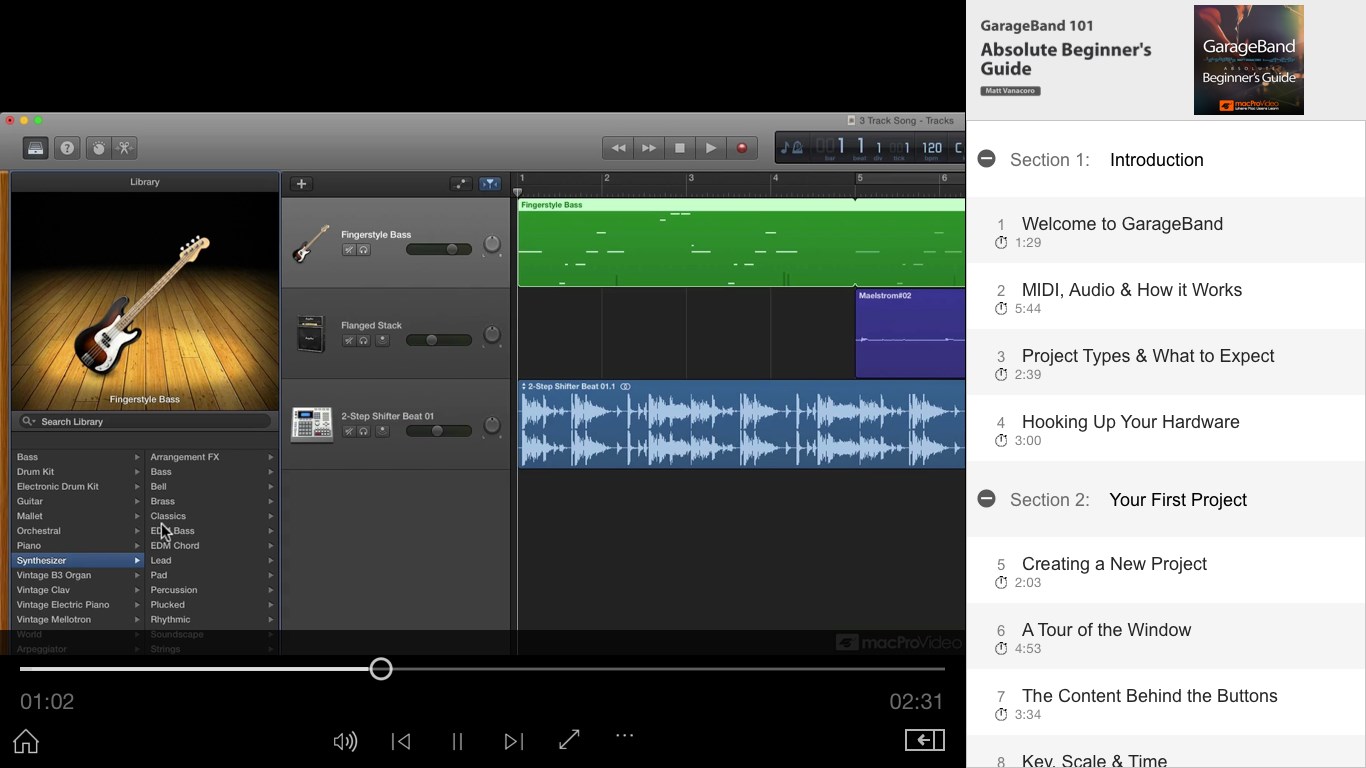The height and width of the screenshot is (768, 1366).
Task: Expand the Arrangement FX subcategory arrow
Action: coord(271,457)
